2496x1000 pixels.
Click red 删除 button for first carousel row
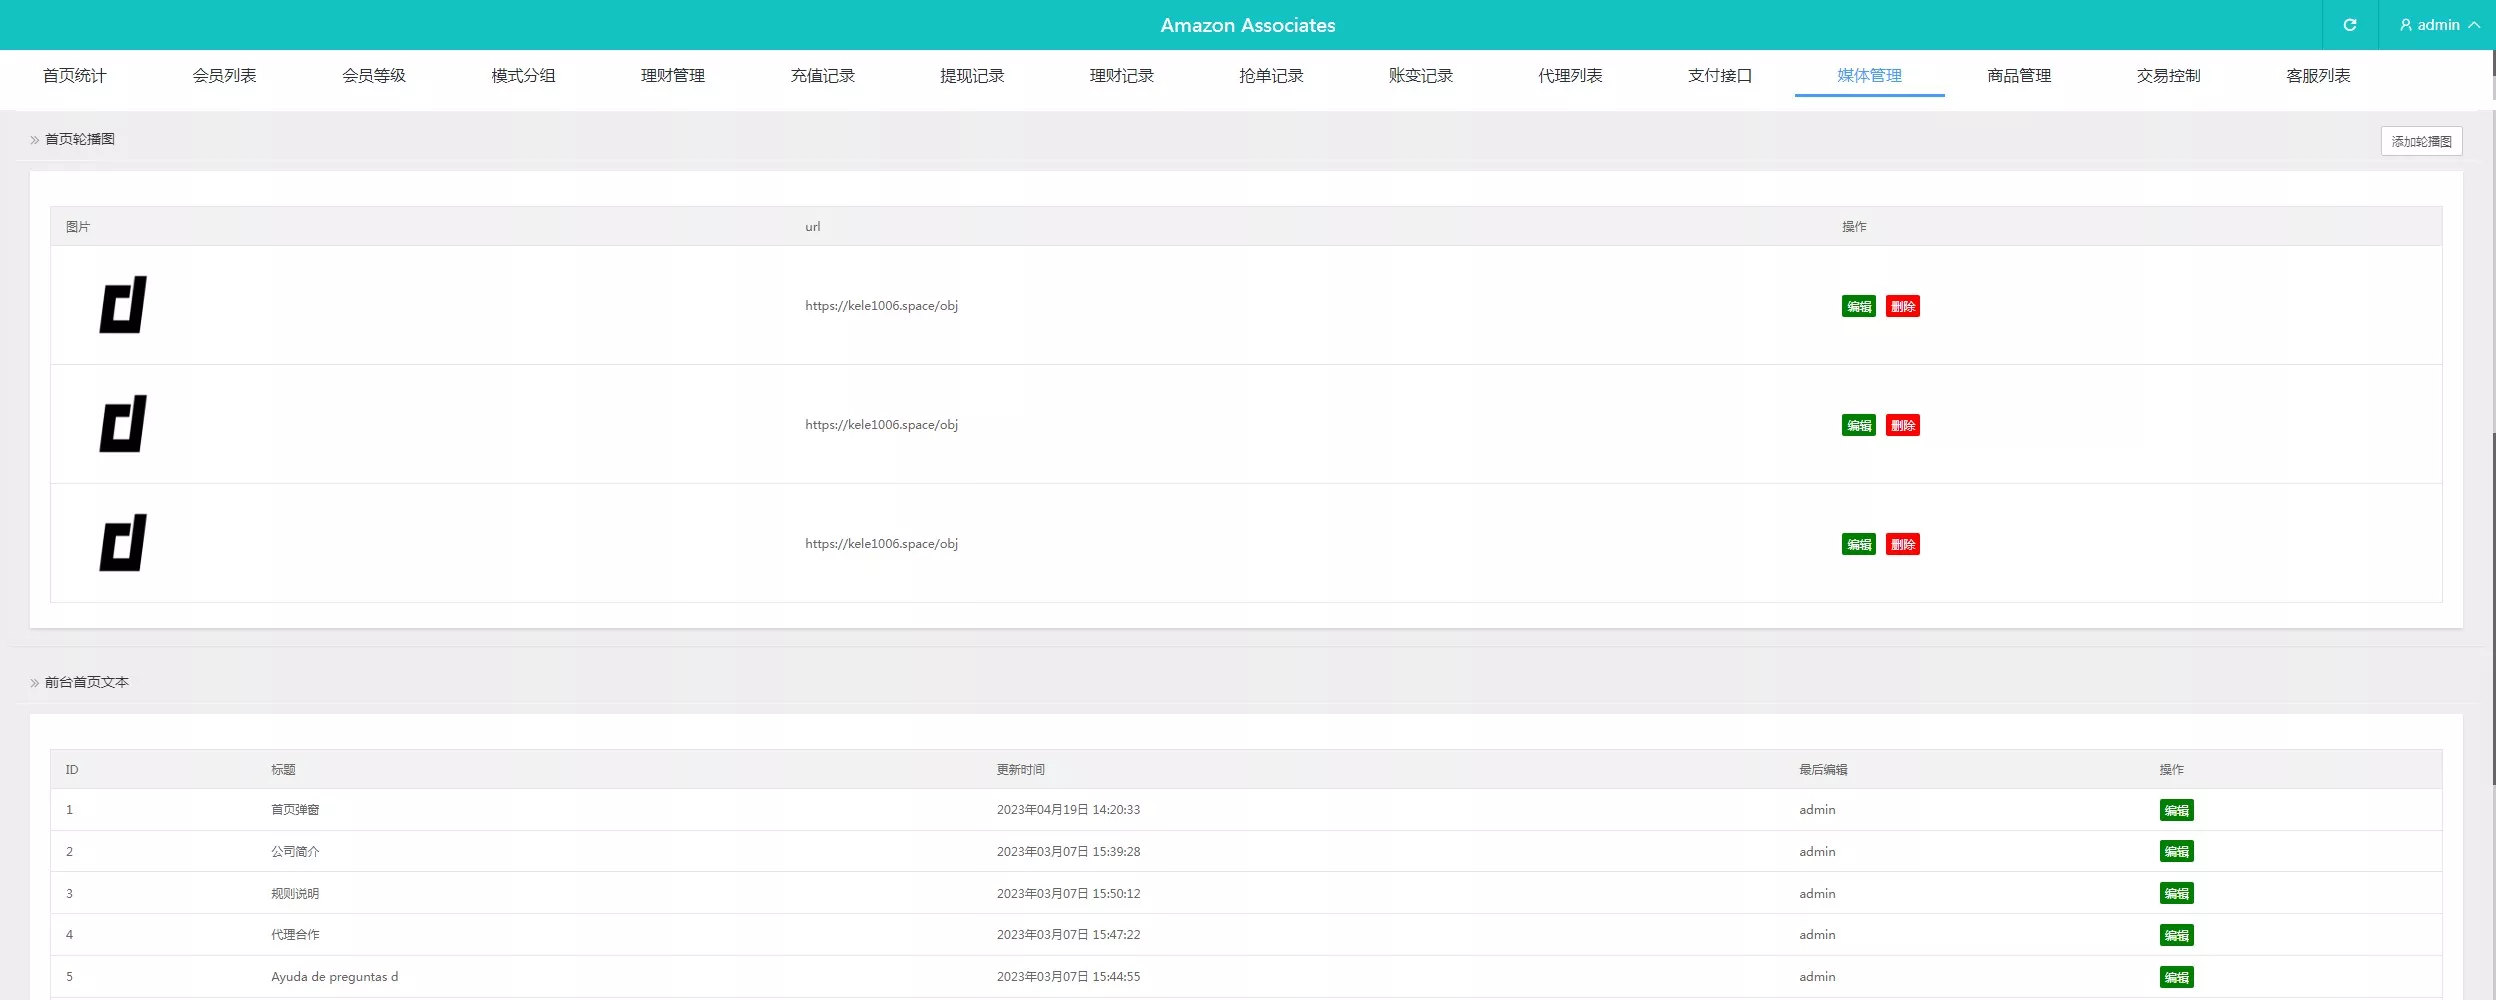pyautogui.click(x=1902, y=306)
